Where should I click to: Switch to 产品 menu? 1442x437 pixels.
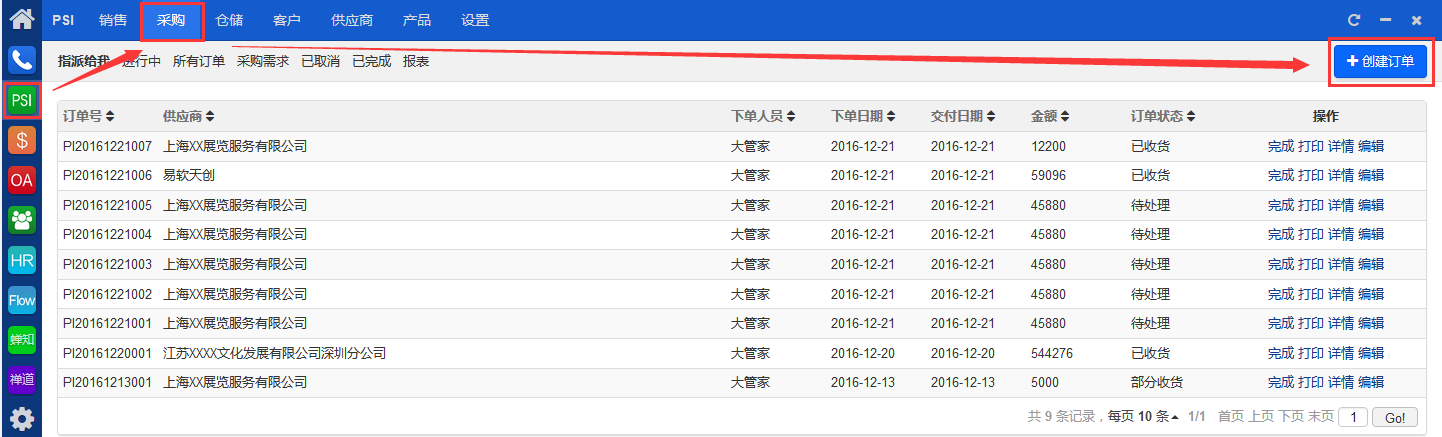pyautogui.click(x=417, y=20)
